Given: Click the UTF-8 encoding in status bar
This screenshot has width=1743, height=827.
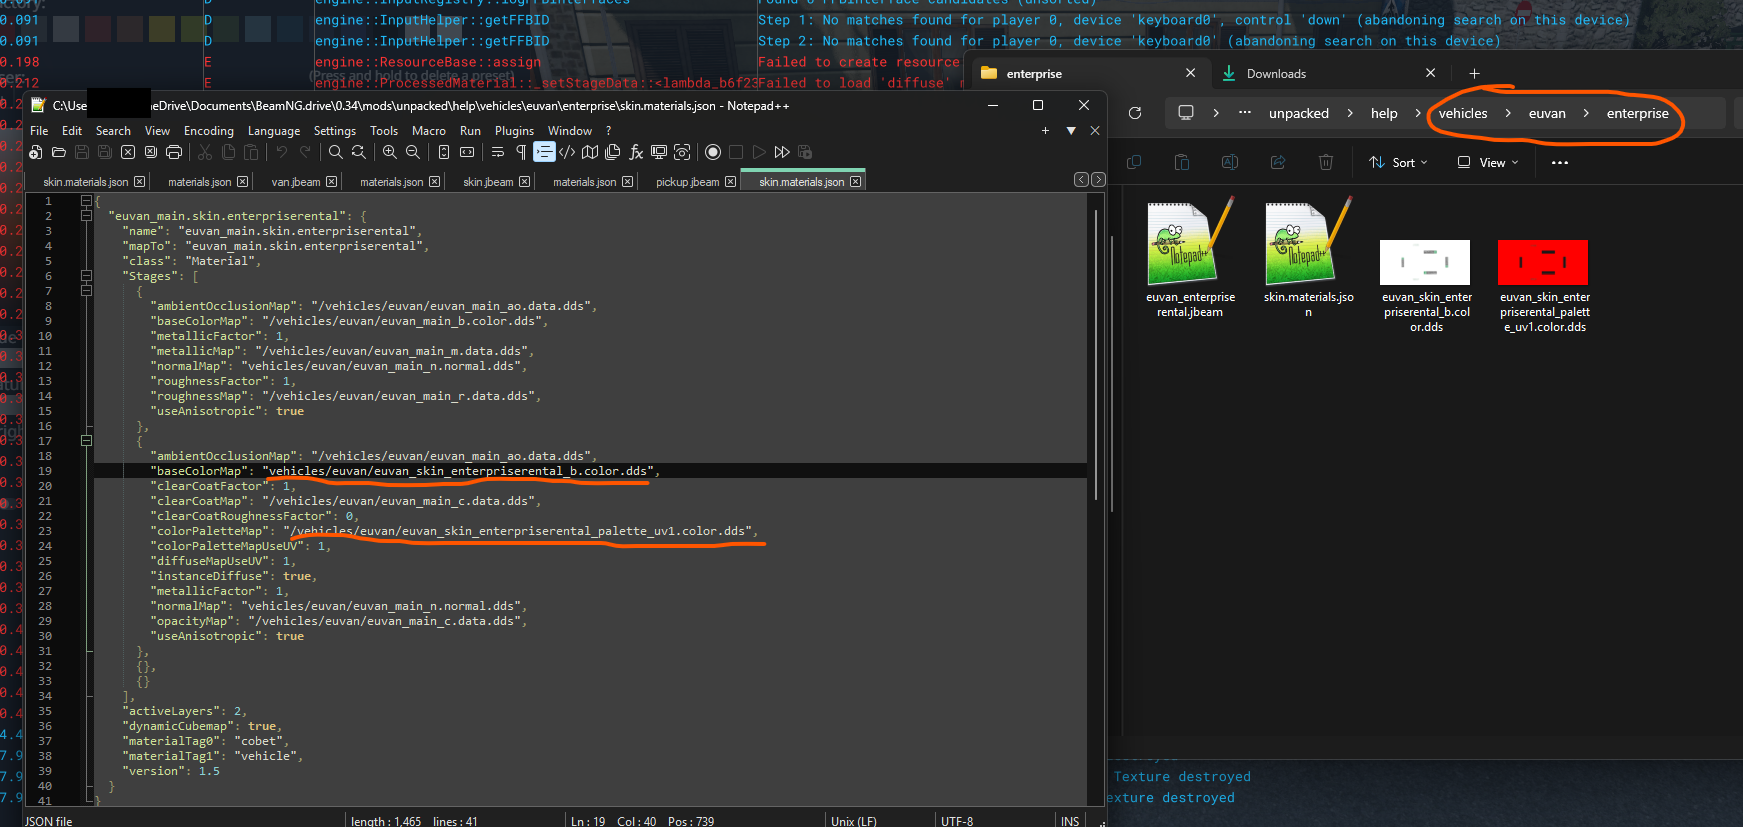Looking at the screenshot, I should coord(956,821).
